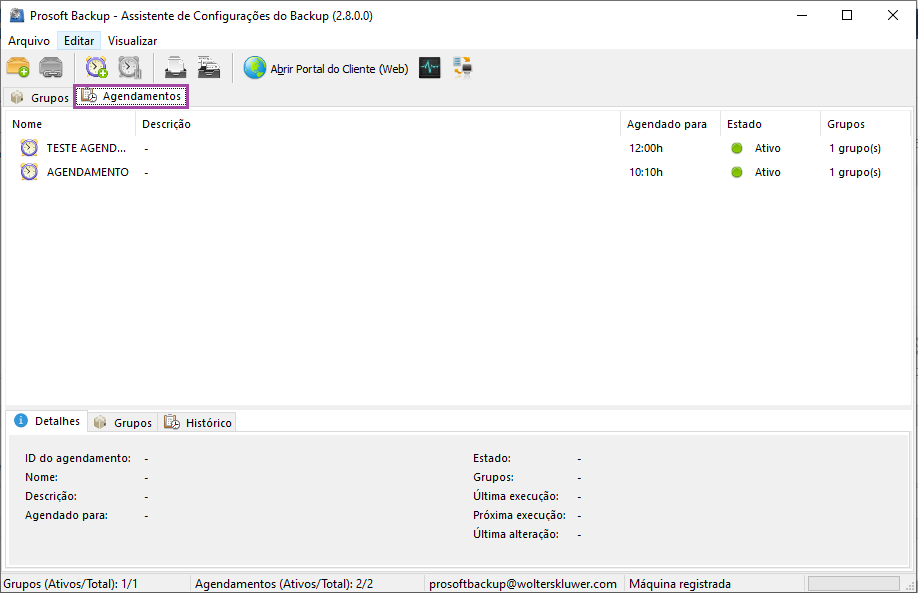Click the Última execução label
This screenshot has width=918, height=593.
click(x=516, y=496)
